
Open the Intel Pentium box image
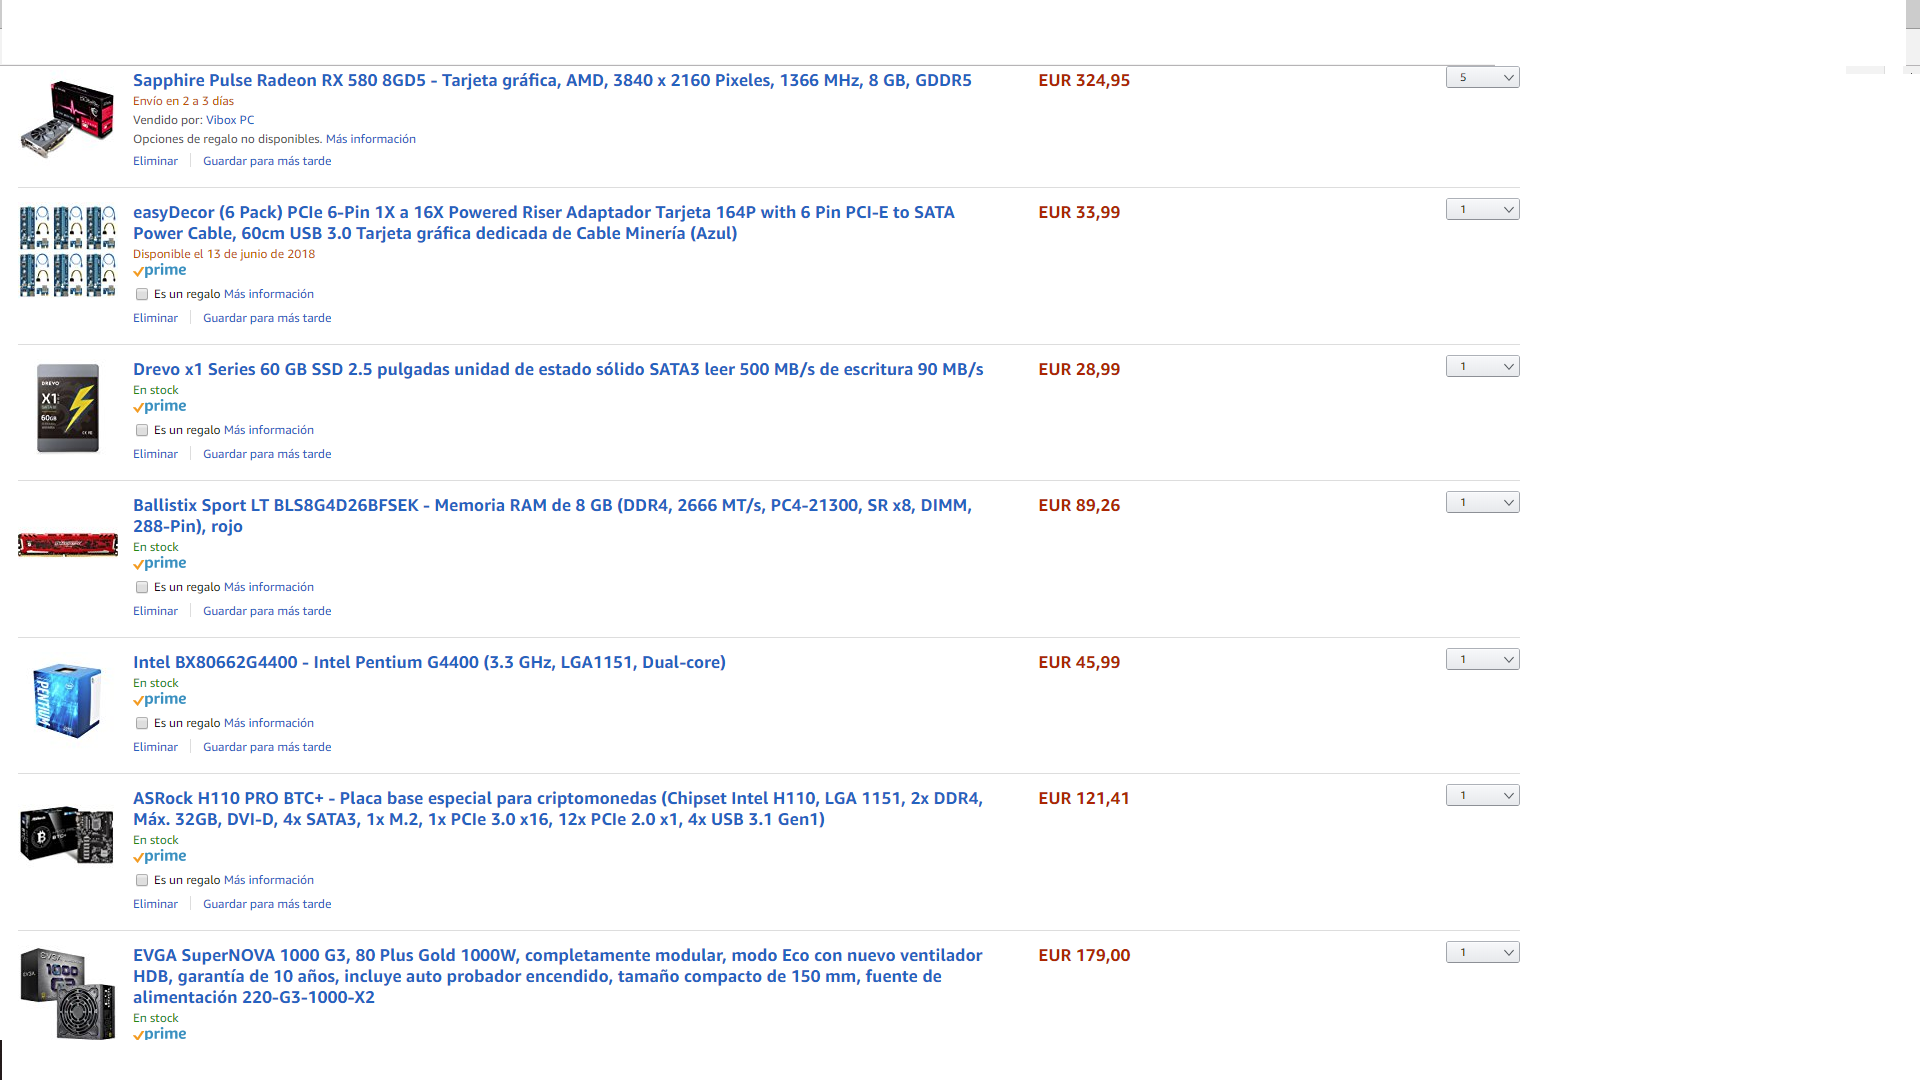click(67, 700)
